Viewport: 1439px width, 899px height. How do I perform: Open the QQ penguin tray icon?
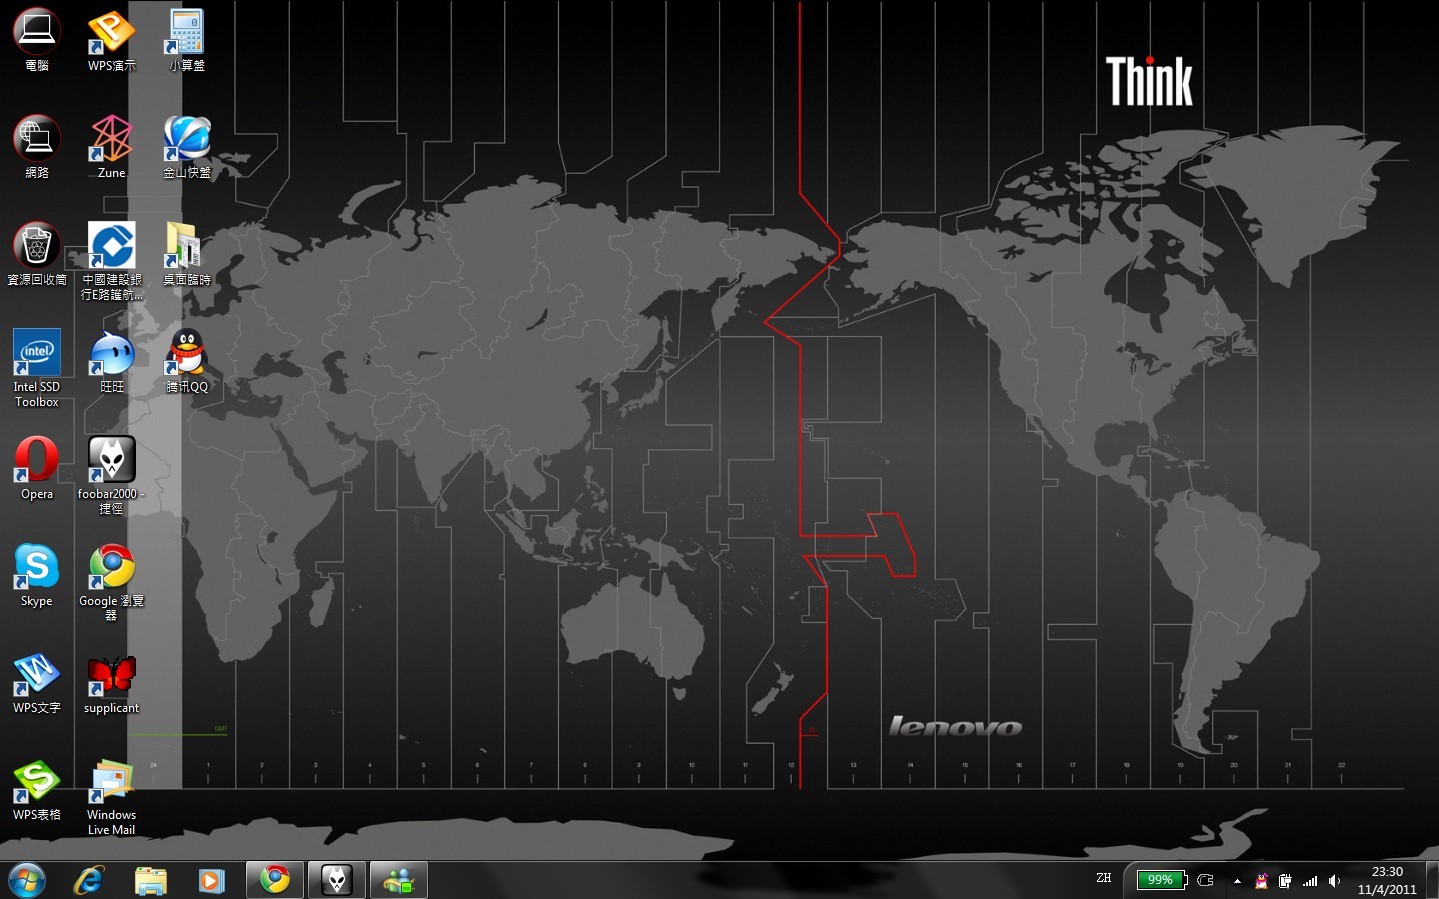point(1262,881)
